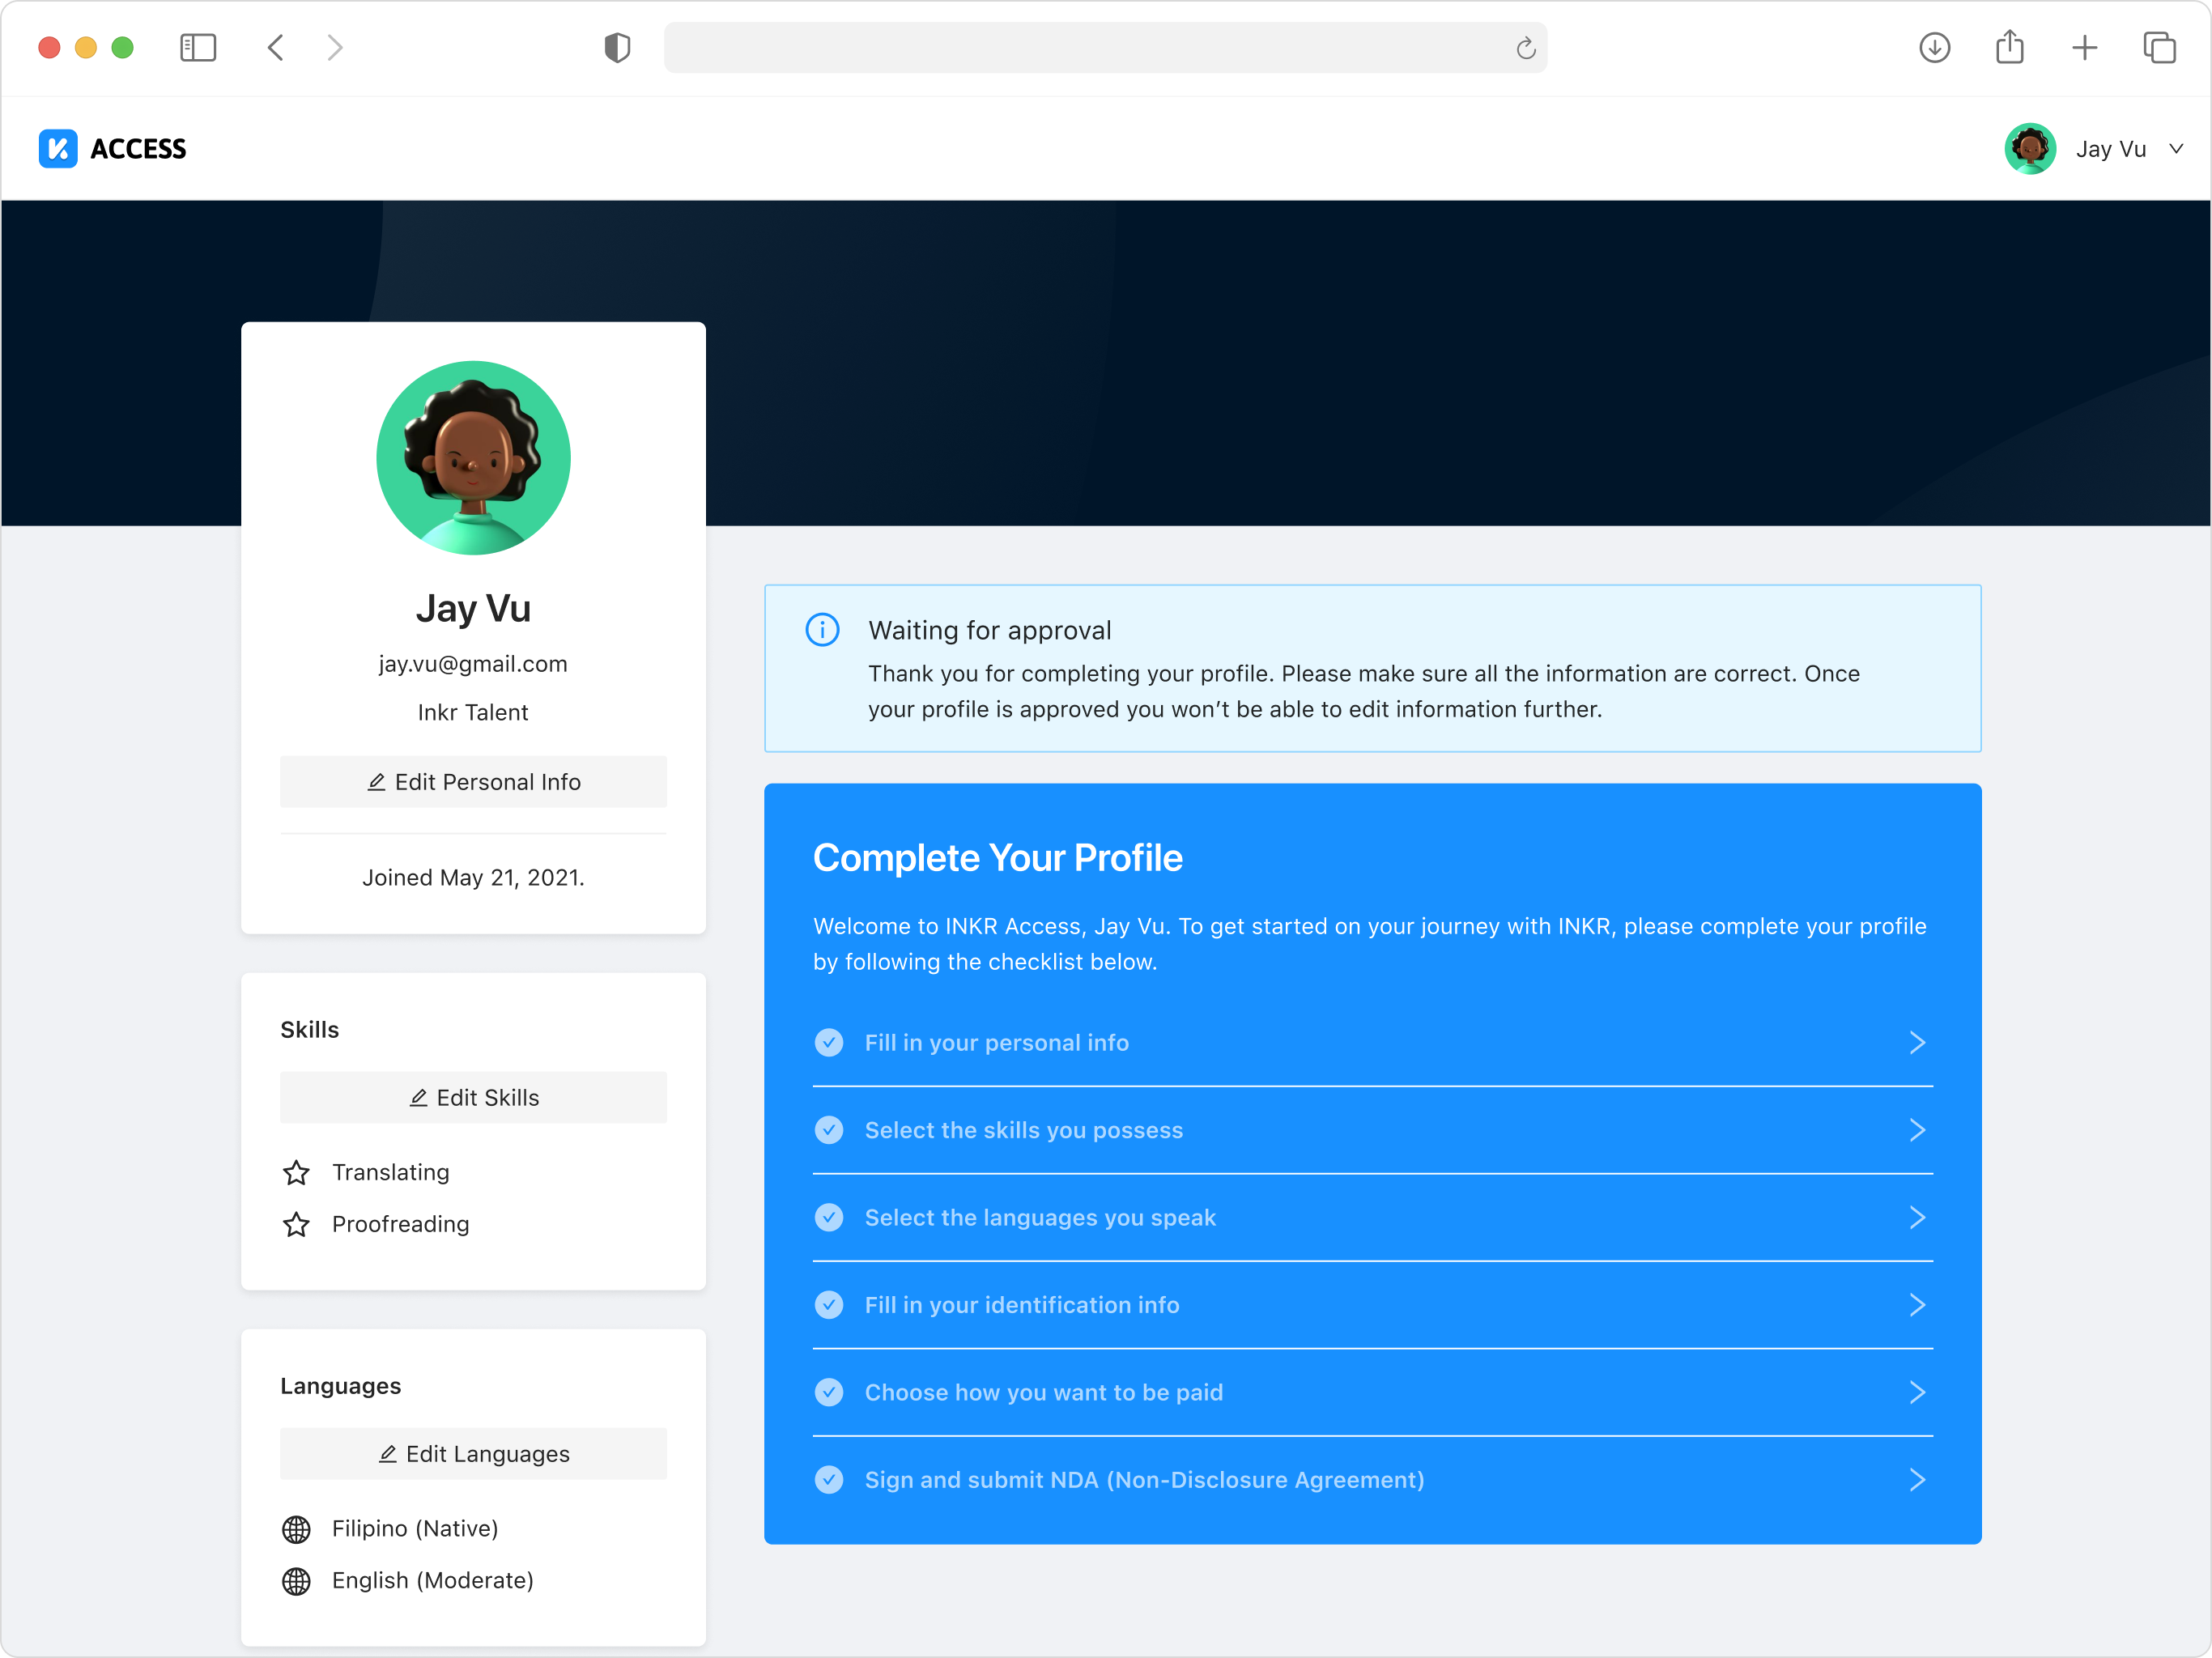Image resolution: width=2212 pixels, height=1658 pixels.
Task: Toggle the Safari sidebar icon
Action: click(x=198, y=47)
